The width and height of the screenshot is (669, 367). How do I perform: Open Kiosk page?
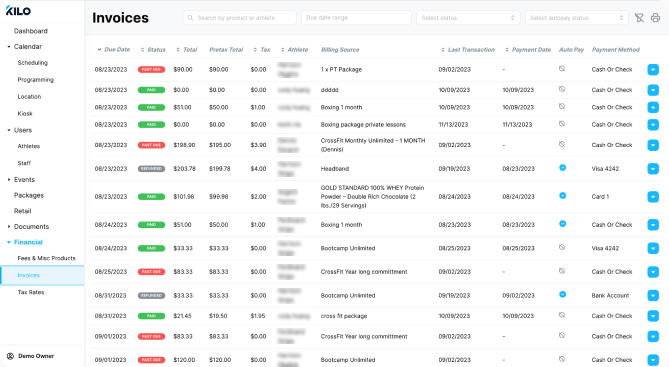pyautogui.click(x=25, y=114)
